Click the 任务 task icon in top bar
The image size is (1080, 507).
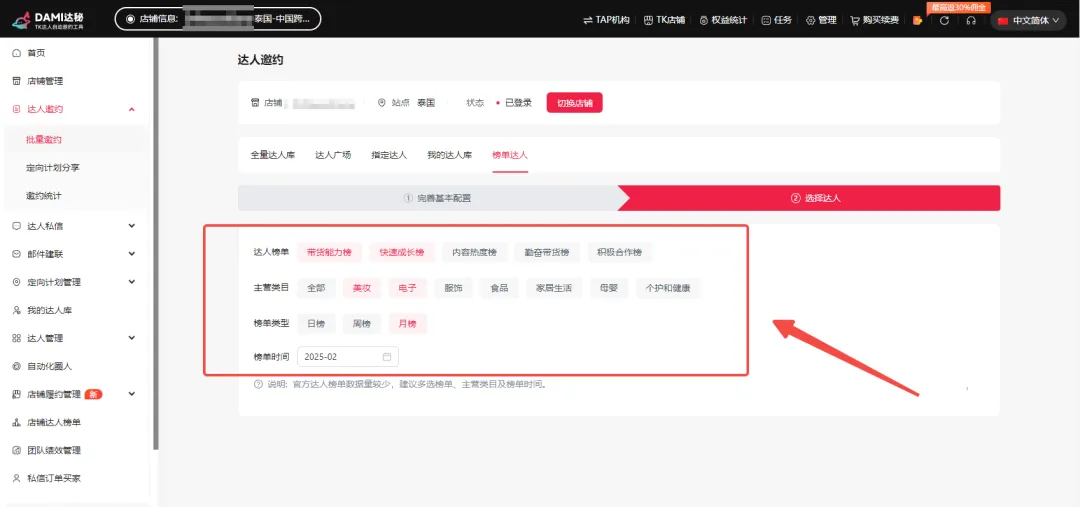click(766, 21)
